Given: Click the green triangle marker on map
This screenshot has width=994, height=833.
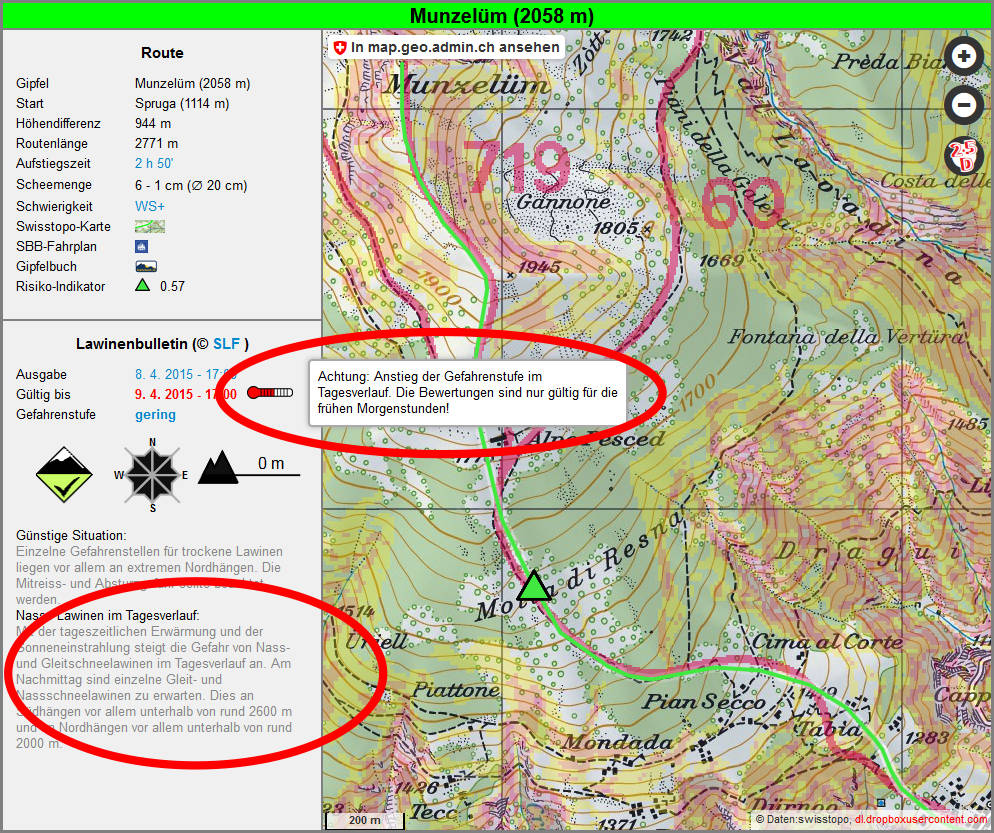Looking at the screenshot, I should click(x=534, y=586).
